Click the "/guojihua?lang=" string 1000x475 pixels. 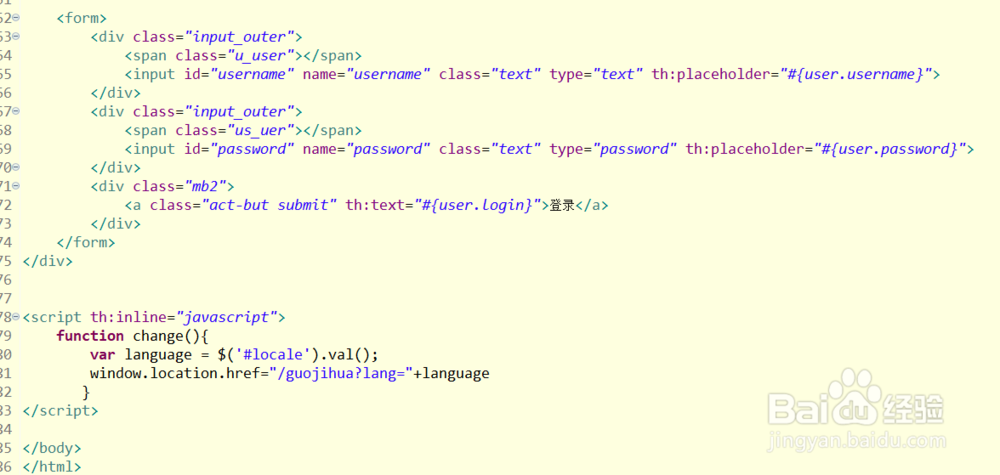tap(341, 373)
